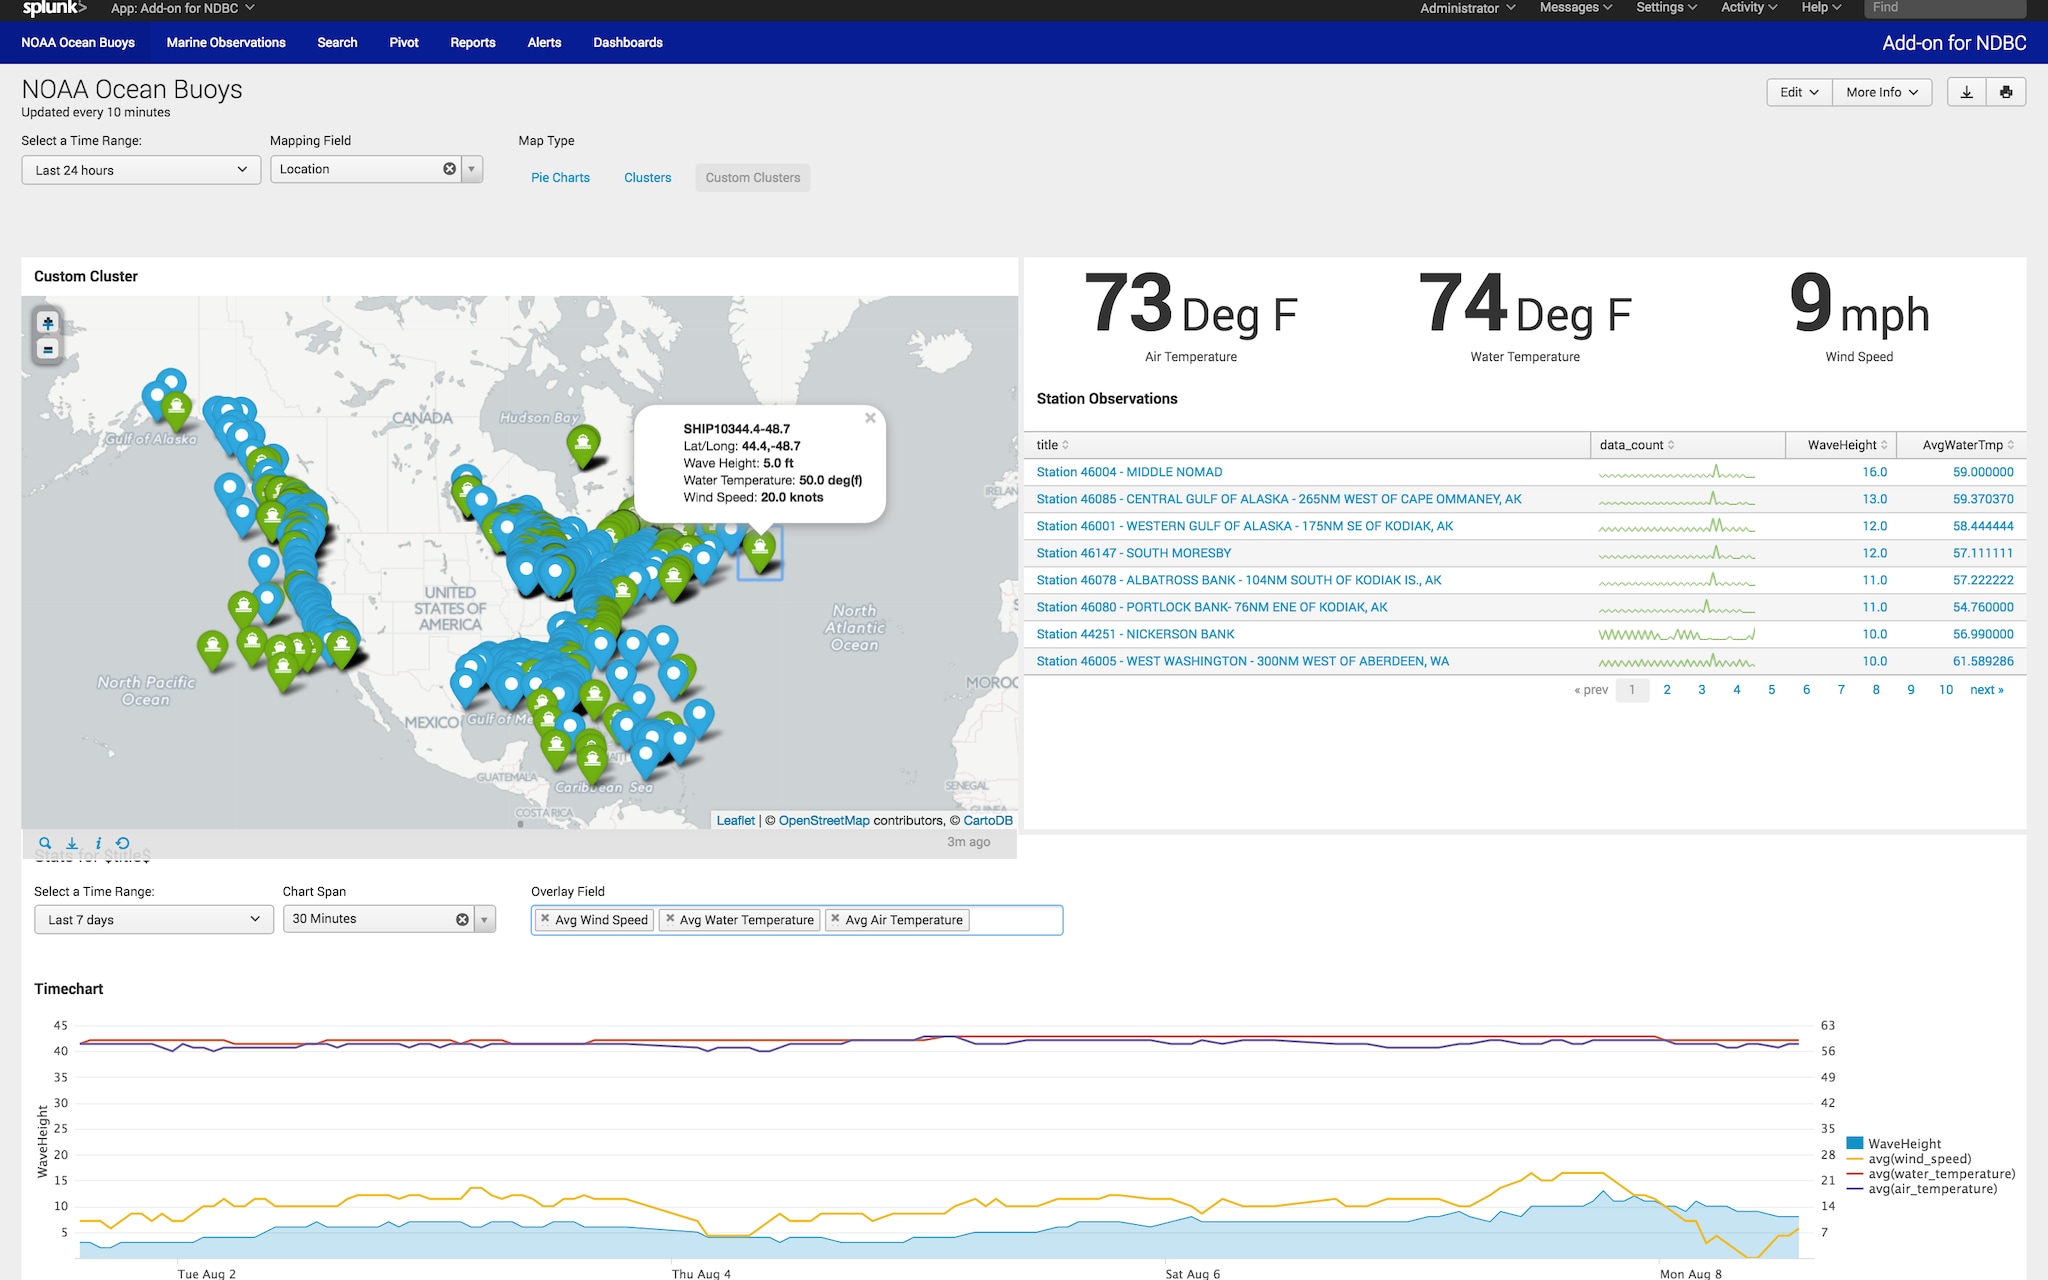Open Last 24 hours time range dropdown
The height and width of the screenshot is (1280, 2048).
pyautogui.click(x=141, y=170)
